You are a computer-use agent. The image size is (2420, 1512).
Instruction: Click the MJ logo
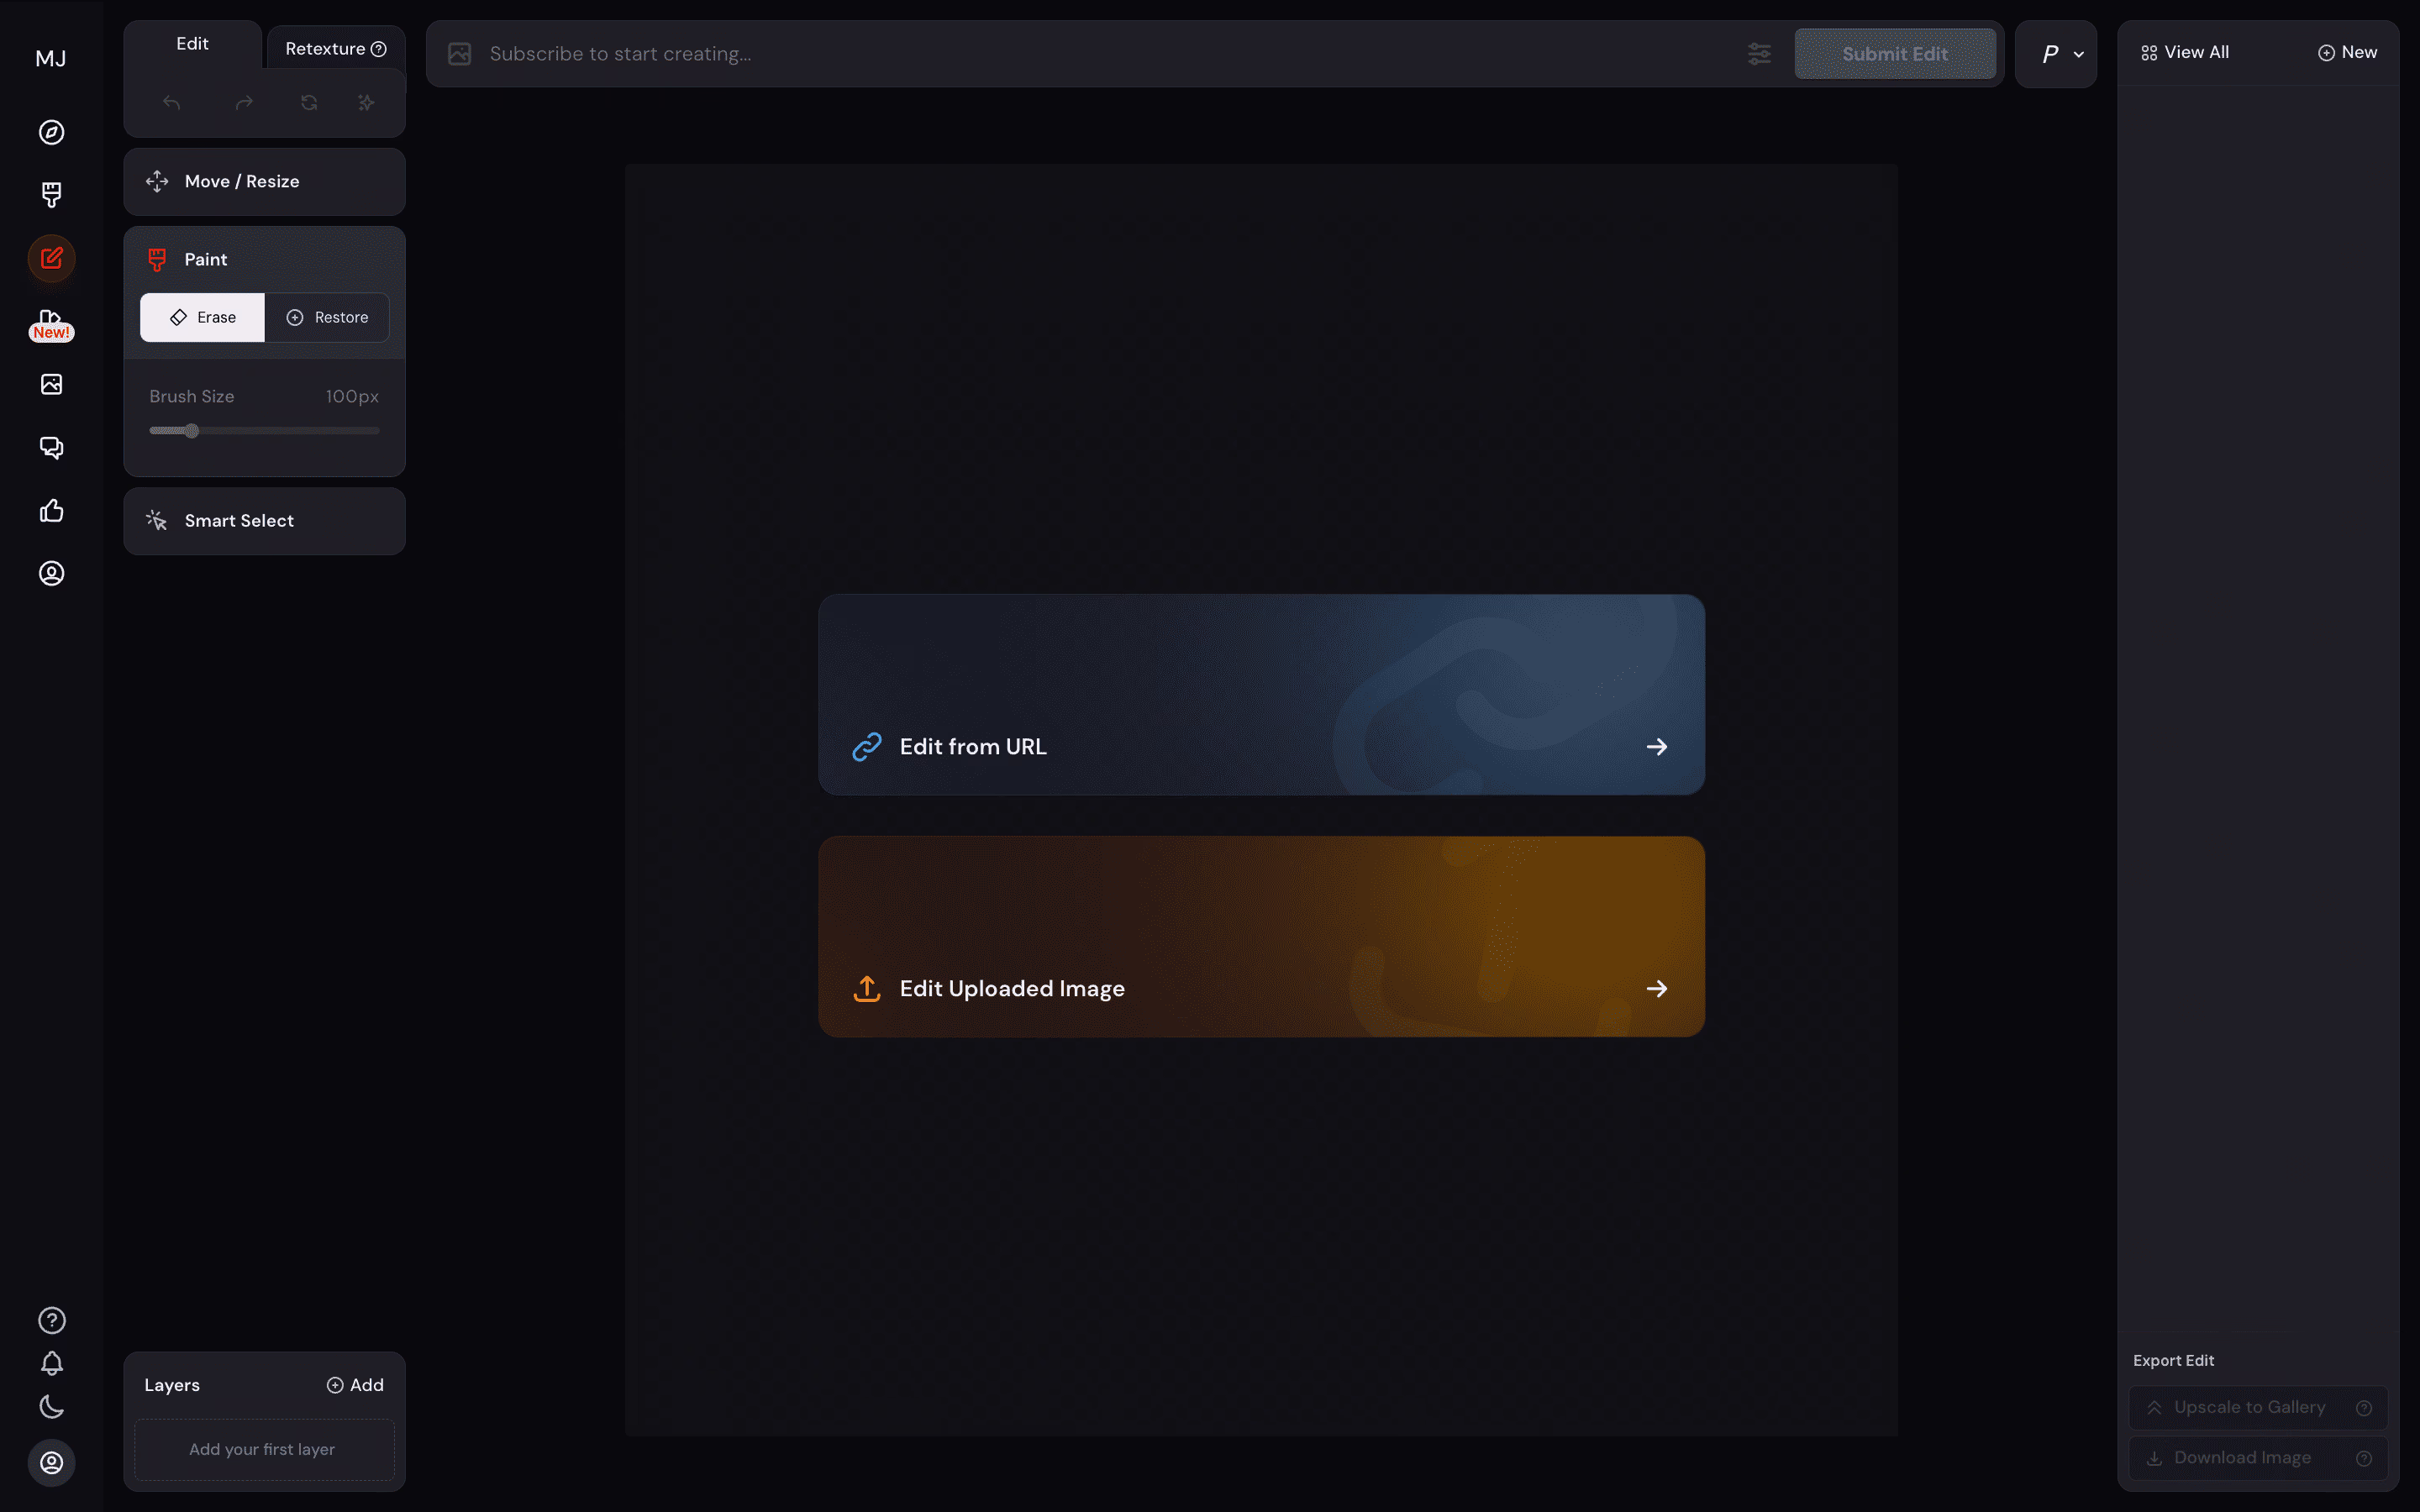51,58
